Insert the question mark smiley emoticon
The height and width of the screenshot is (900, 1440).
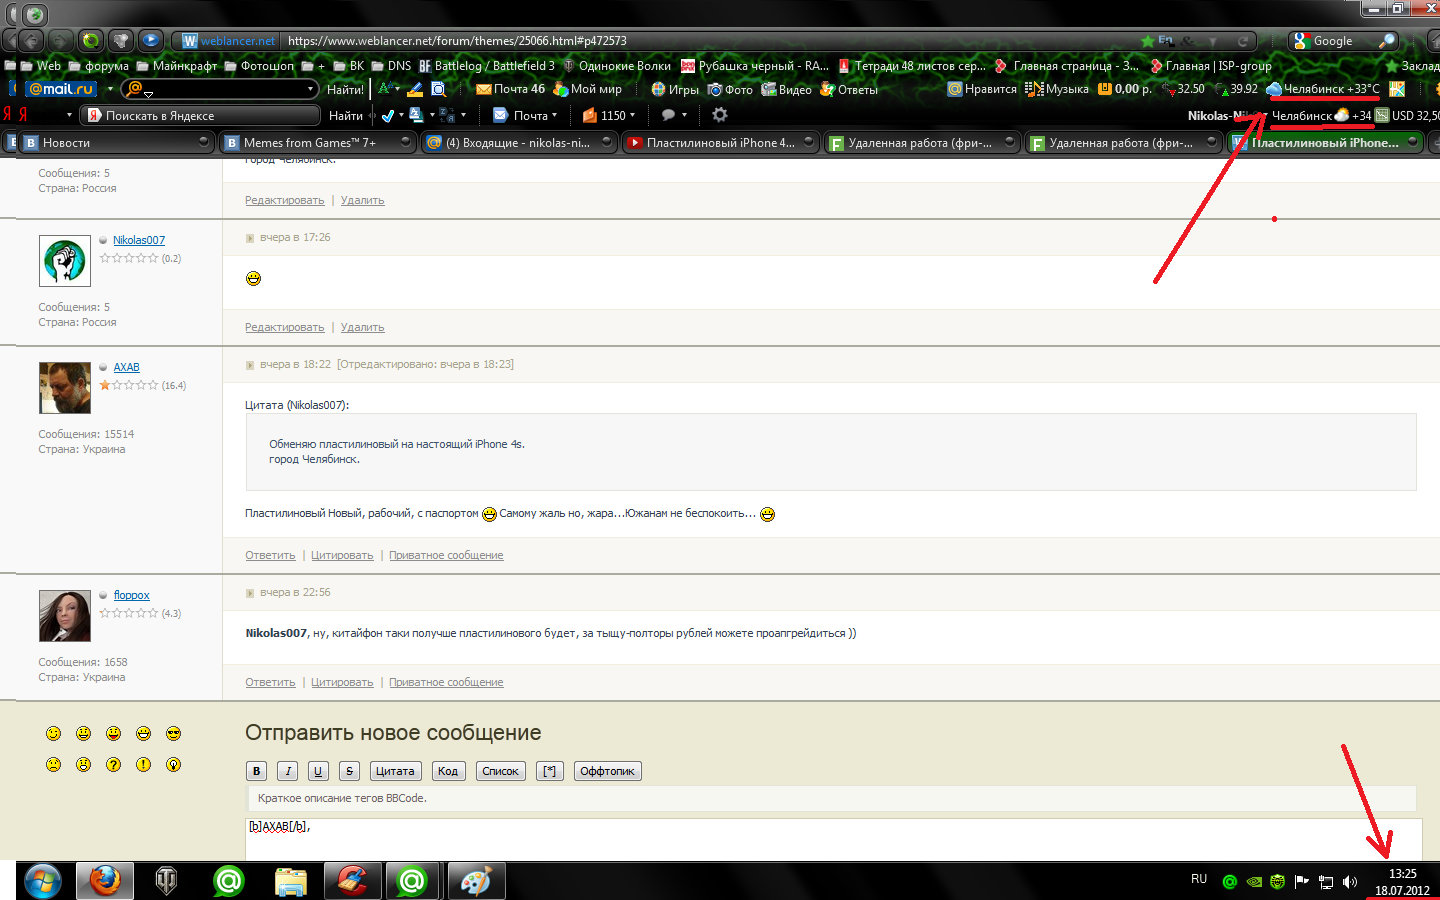point(113,765)
